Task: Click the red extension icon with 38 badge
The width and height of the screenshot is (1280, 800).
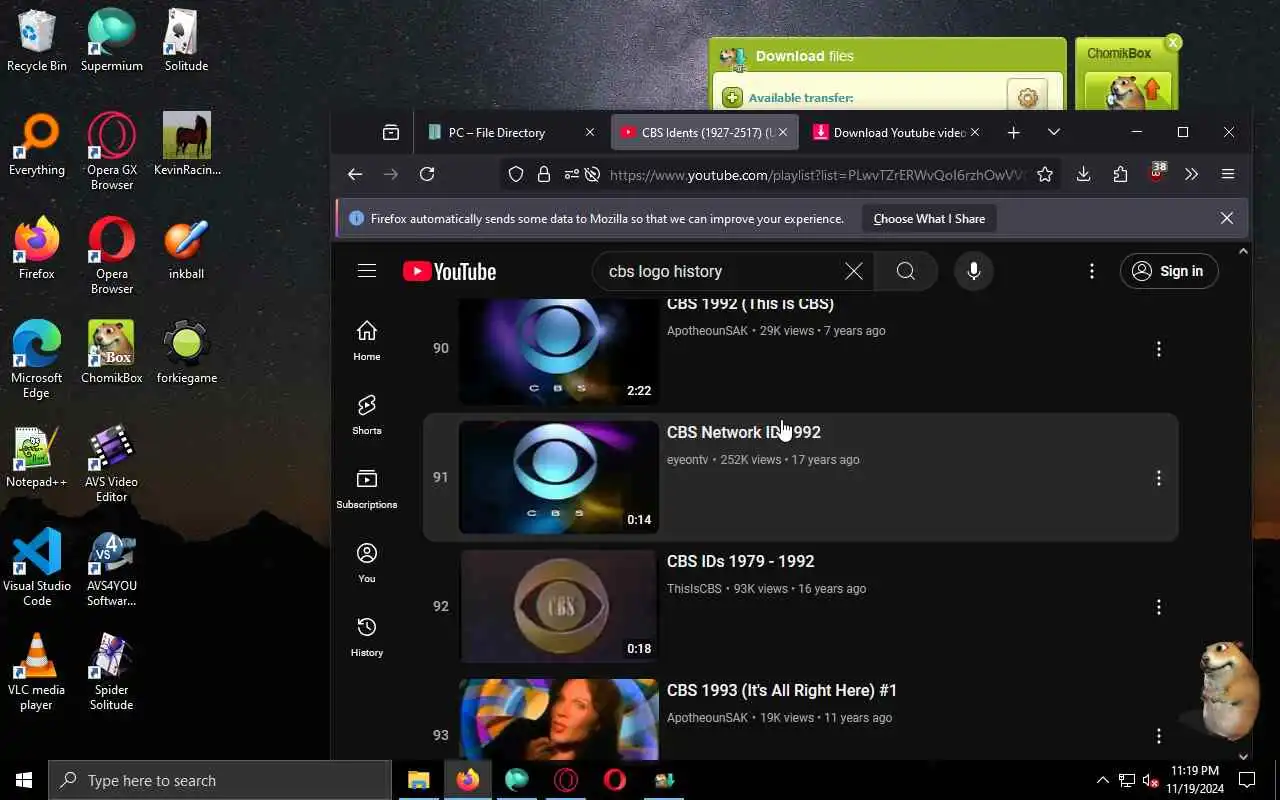Action: click(x=1156, y=174)
